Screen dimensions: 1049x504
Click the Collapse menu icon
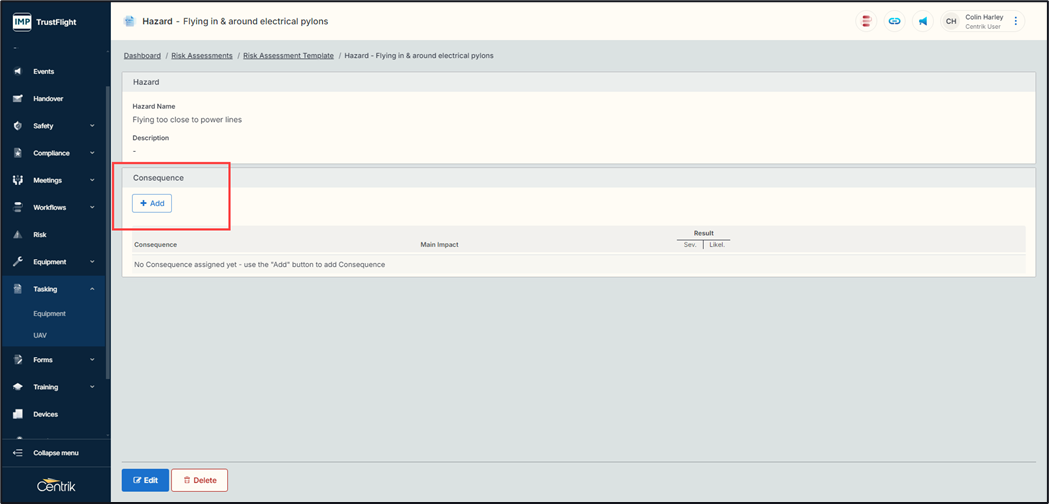[17, 453]
